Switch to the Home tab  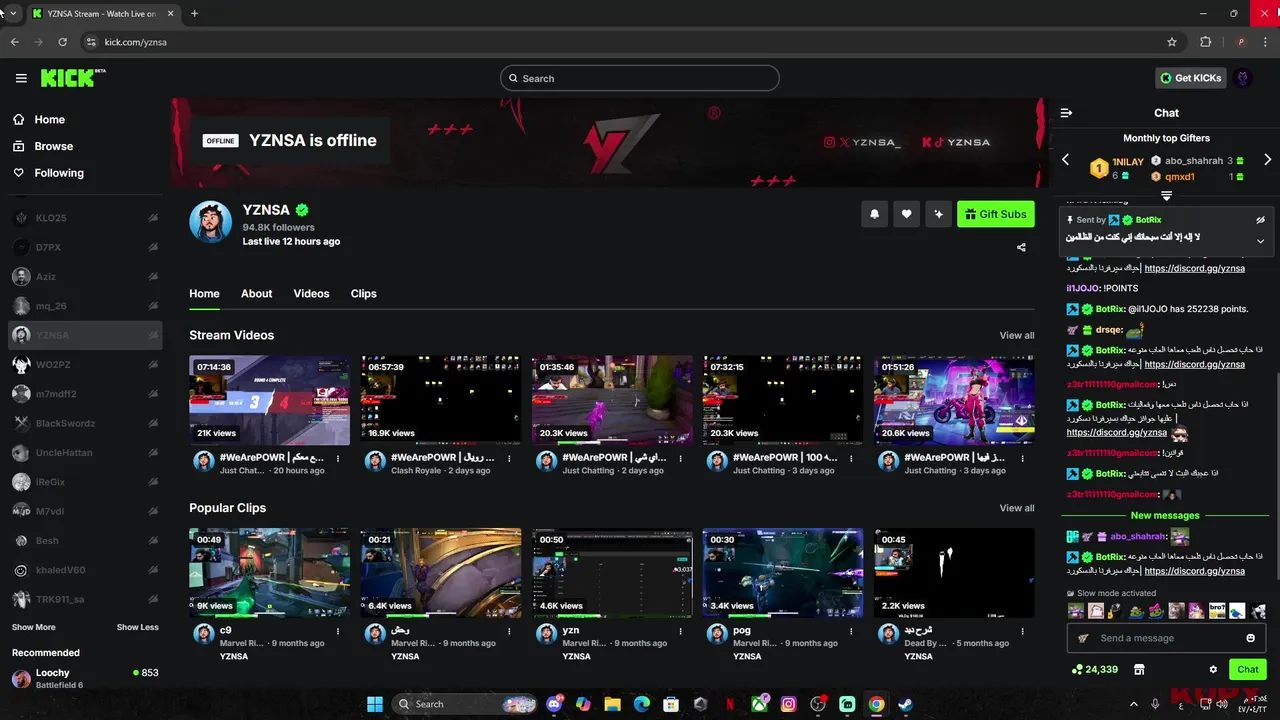[204, 293]
